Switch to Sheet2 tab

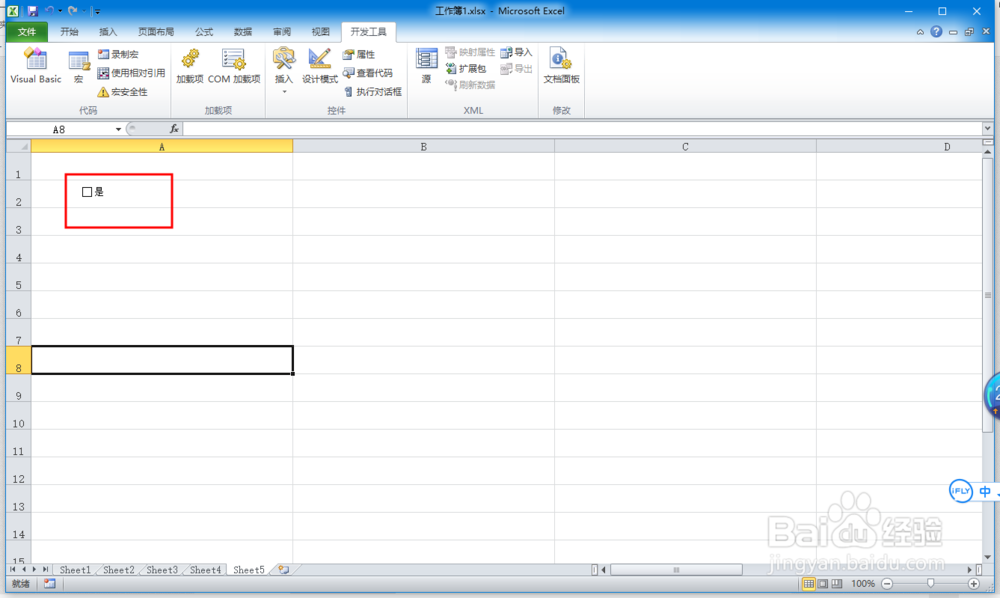pyautogui.click(x=119, y=570)
